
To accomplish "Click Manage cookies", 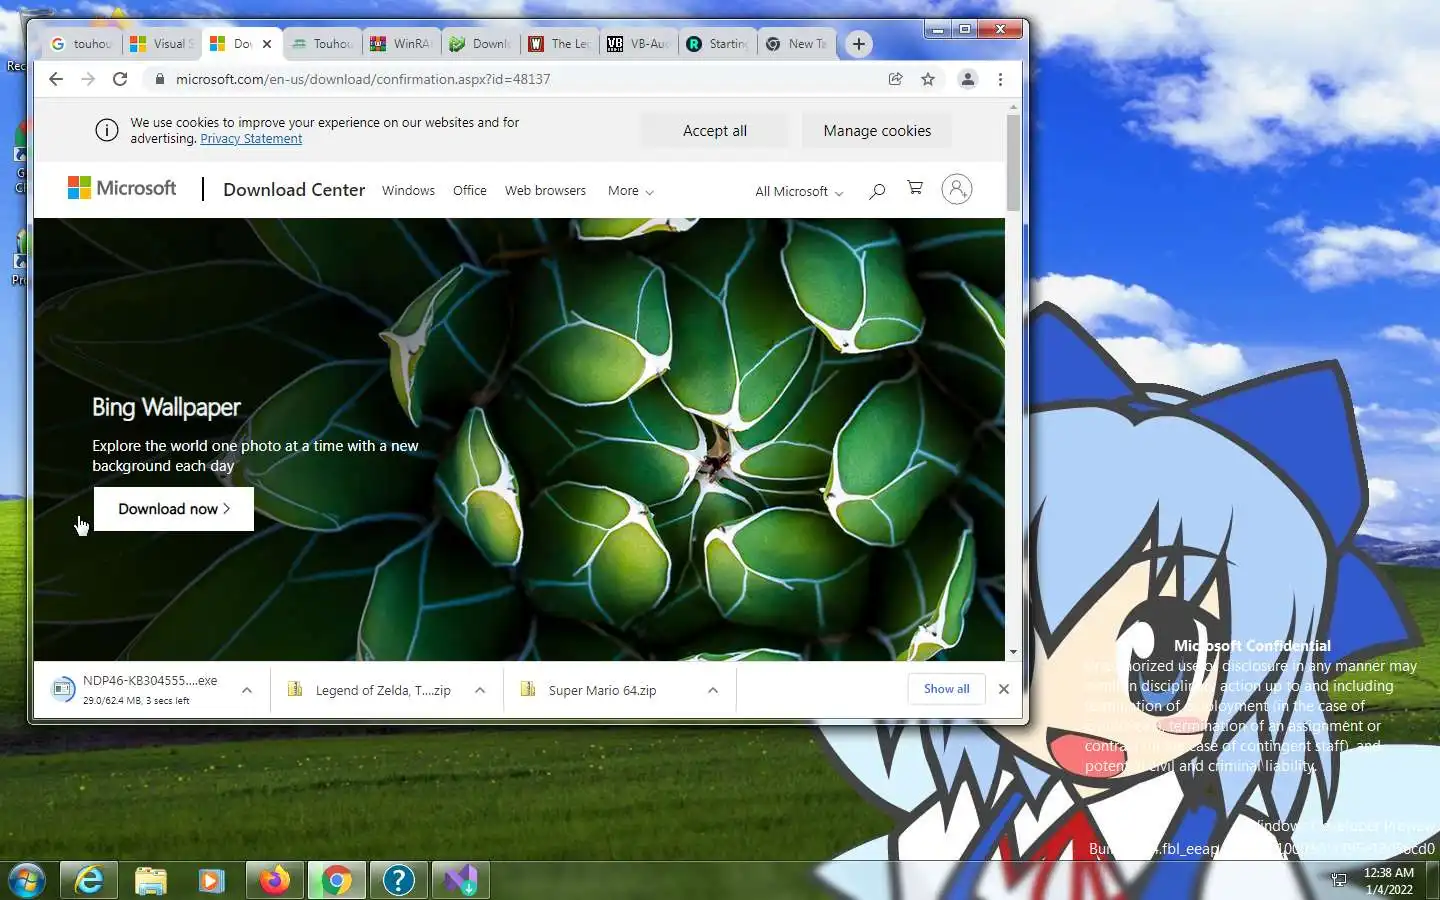I will tap(877, 131).
